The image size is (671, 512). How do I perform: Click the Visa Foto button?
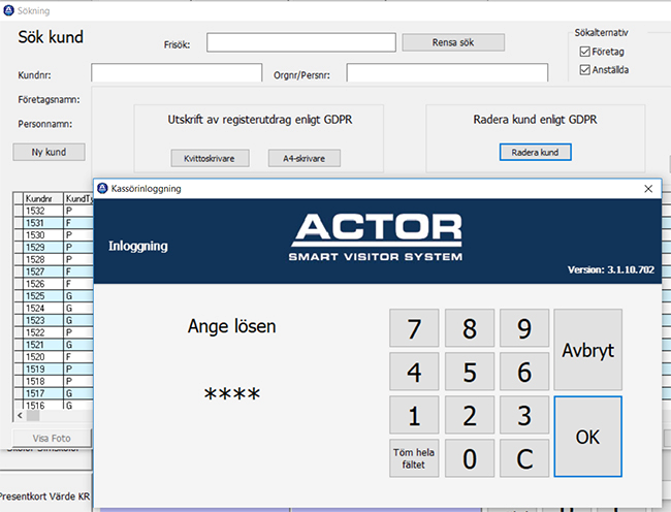click(x=52, y=438)
